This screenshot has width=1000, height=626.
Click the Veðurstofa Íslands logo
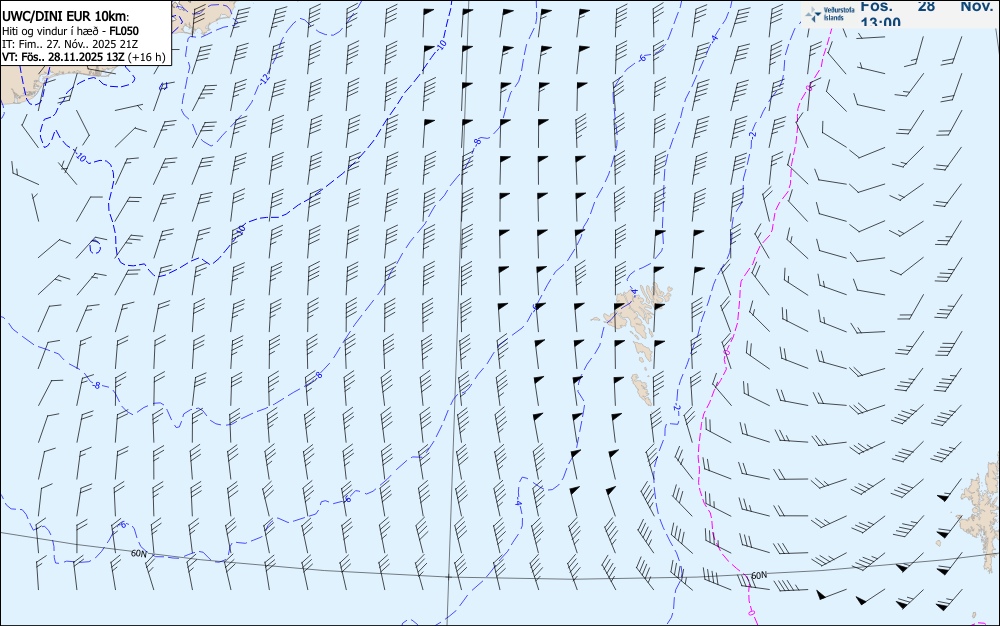click(x=830, y=13)
